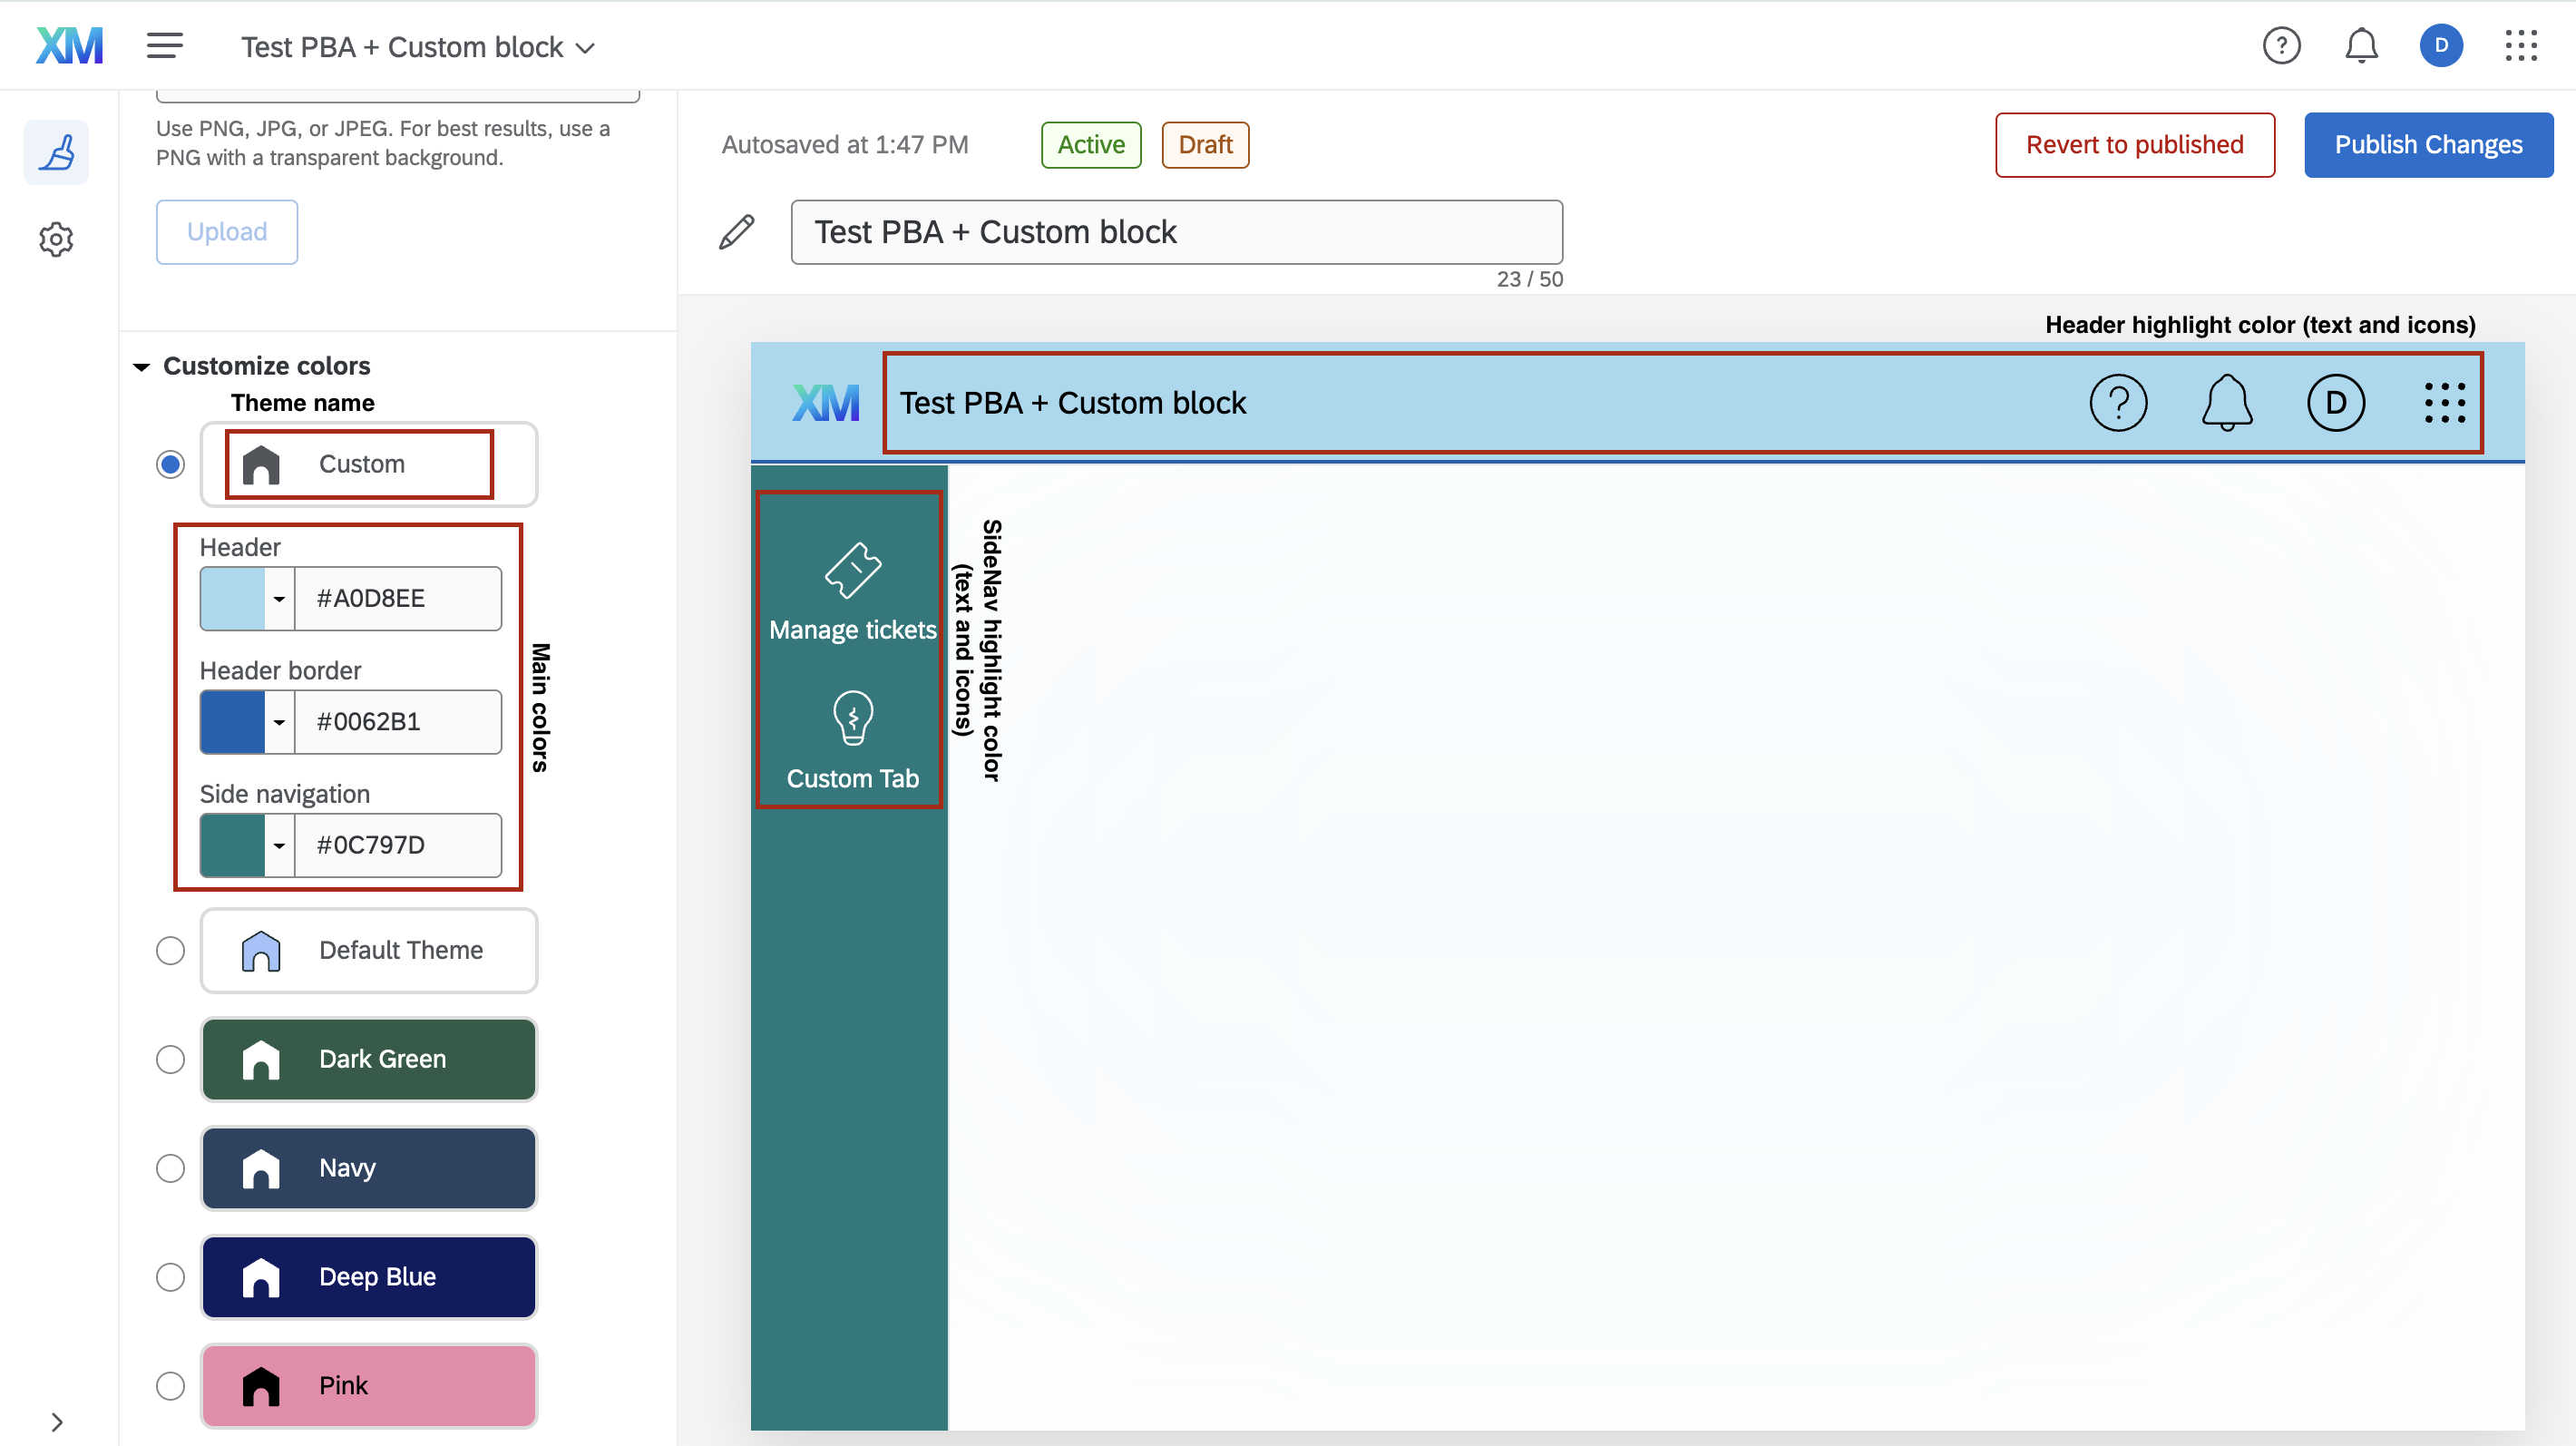Expand the left sidebar chevron

57,1422
